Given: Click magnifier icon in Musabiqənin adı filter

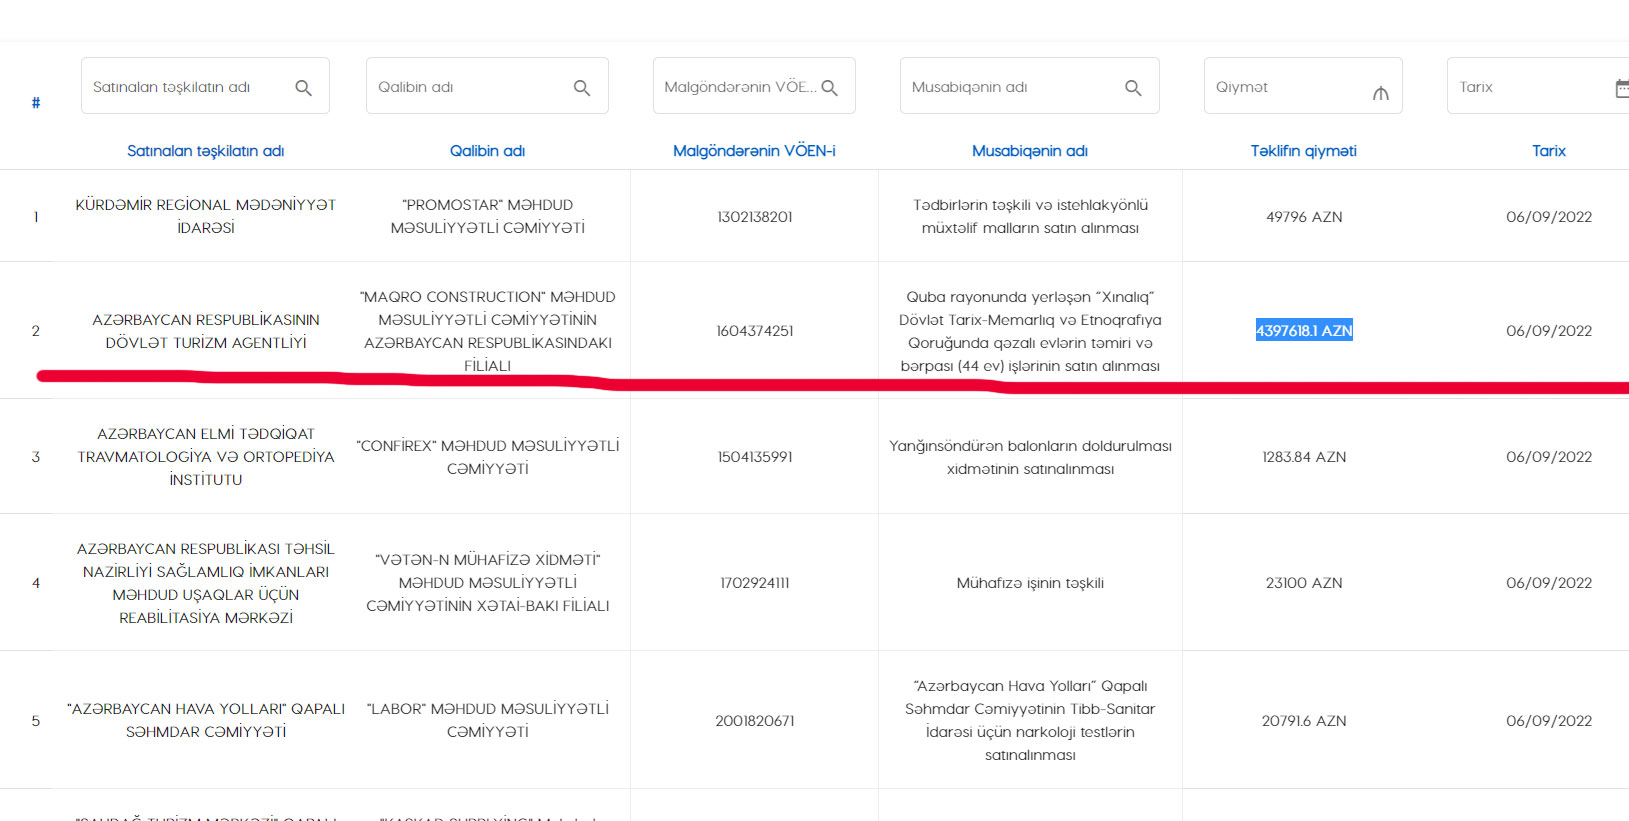Looking at the screenshot, I should 1133,88.
